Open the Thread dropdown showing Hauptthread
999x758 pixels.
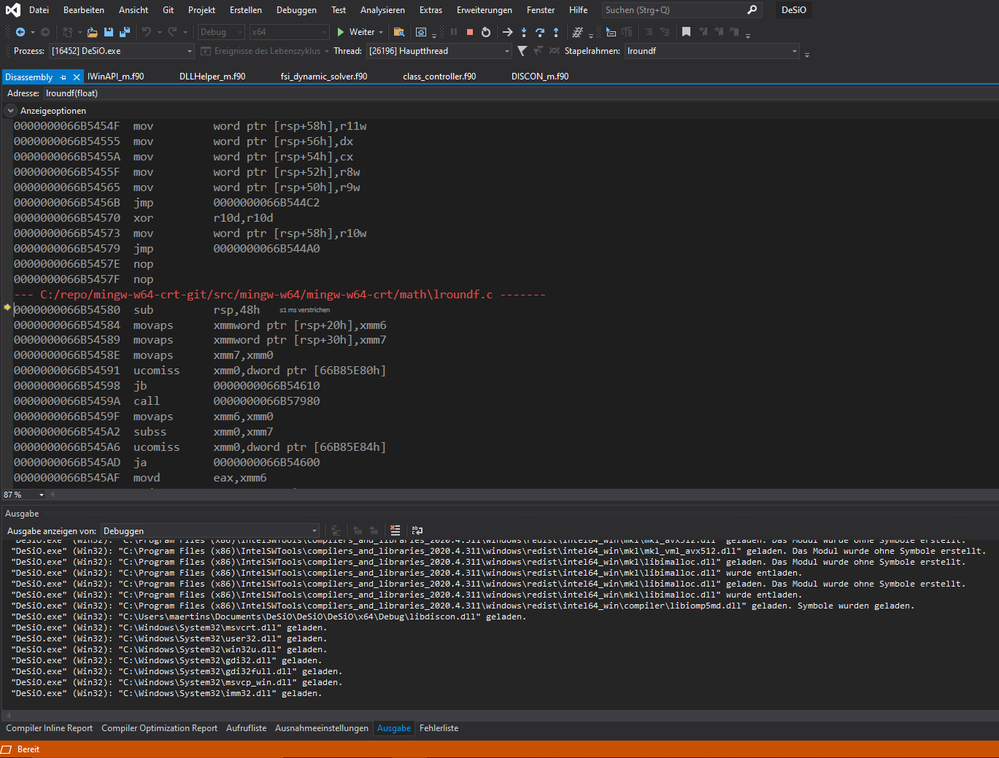(439, 51)
